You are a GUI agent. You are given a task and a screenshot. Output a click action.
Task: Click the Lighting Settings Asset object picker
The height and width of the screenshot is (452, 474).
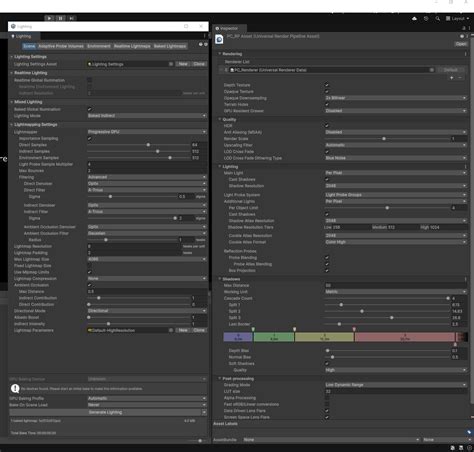click(171, 64)
